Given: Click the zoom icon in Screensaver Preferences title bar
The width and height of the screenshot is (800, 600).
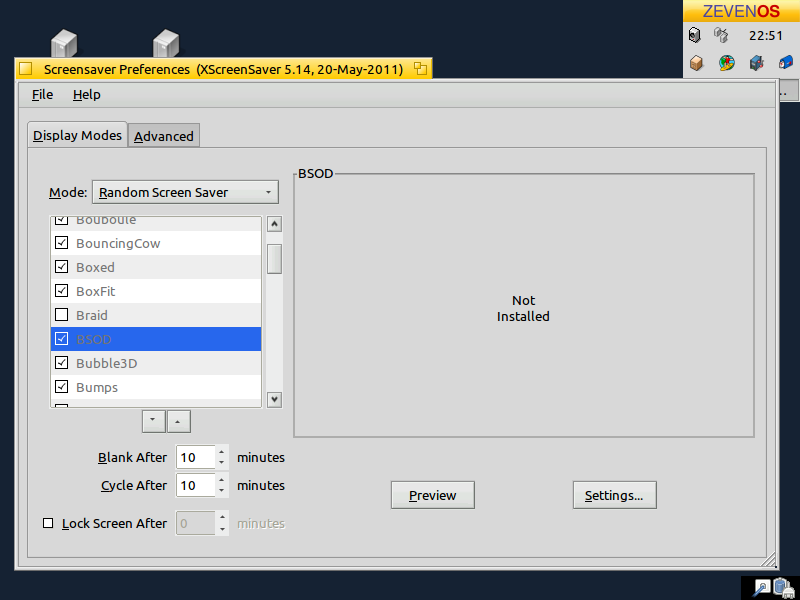Looking at the screenshot, I should click(420, 68).
